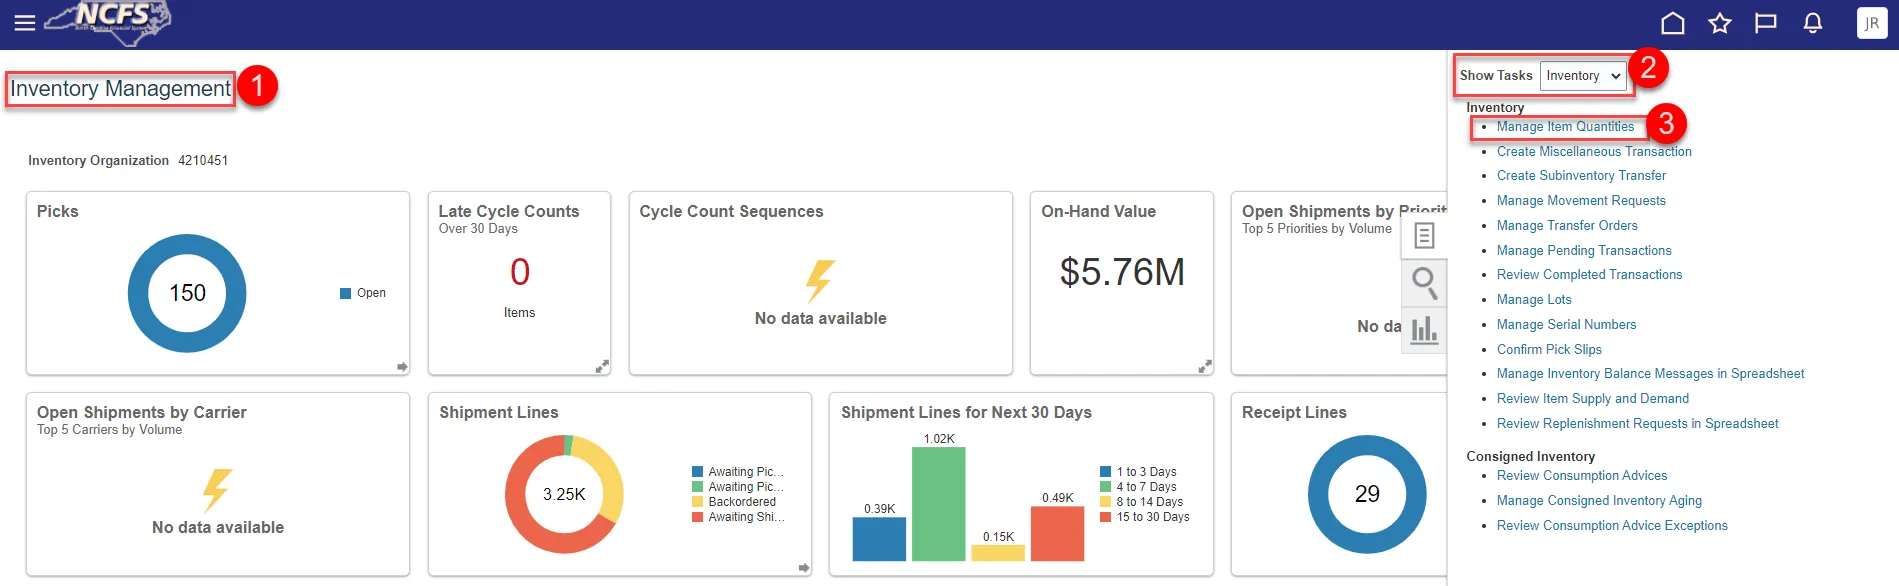Open Favorites star icon
This screenshot has height=586, width=1899.
click(1719, 23)
